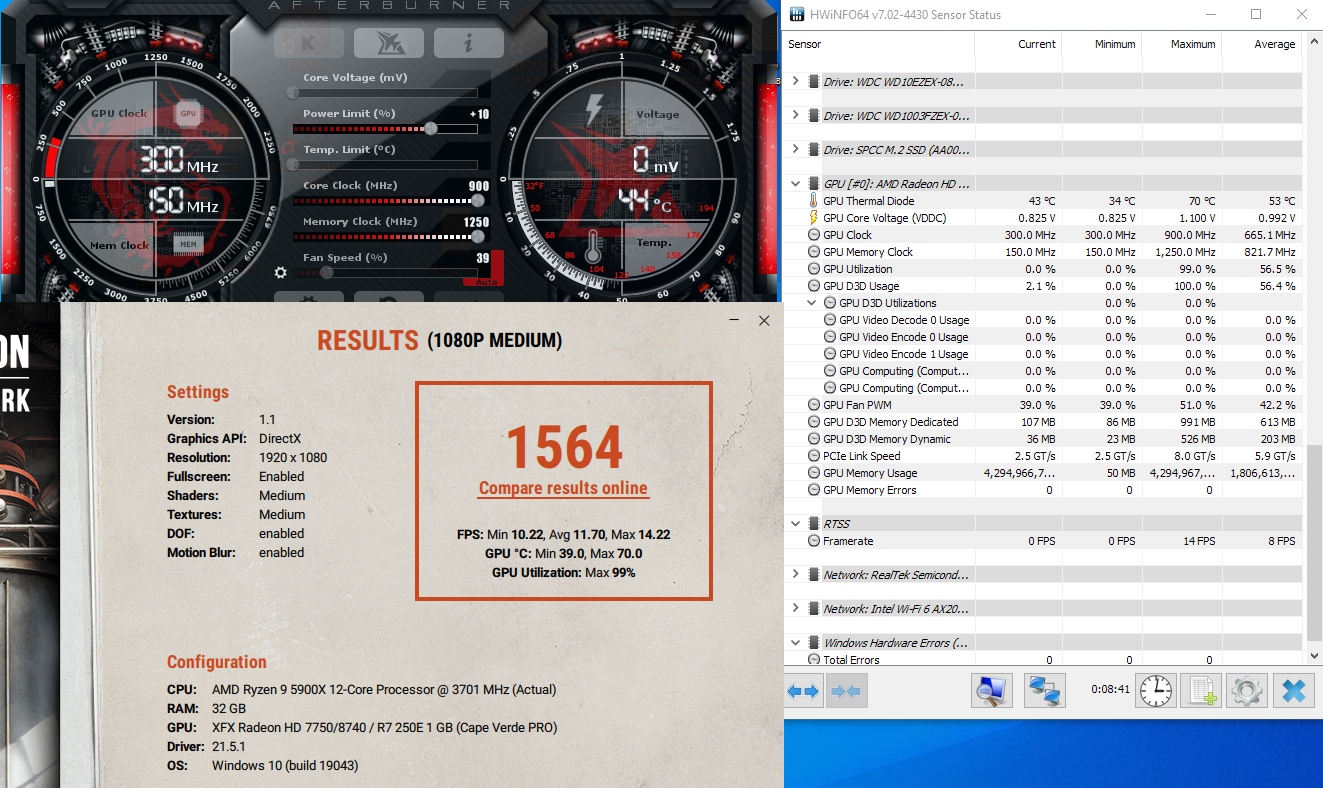The width and height of the screenshot is (1323, 788).
Task: Collapse the Windows Hardware Errors group
Action: pyautogui.click(x=796, y=643)
